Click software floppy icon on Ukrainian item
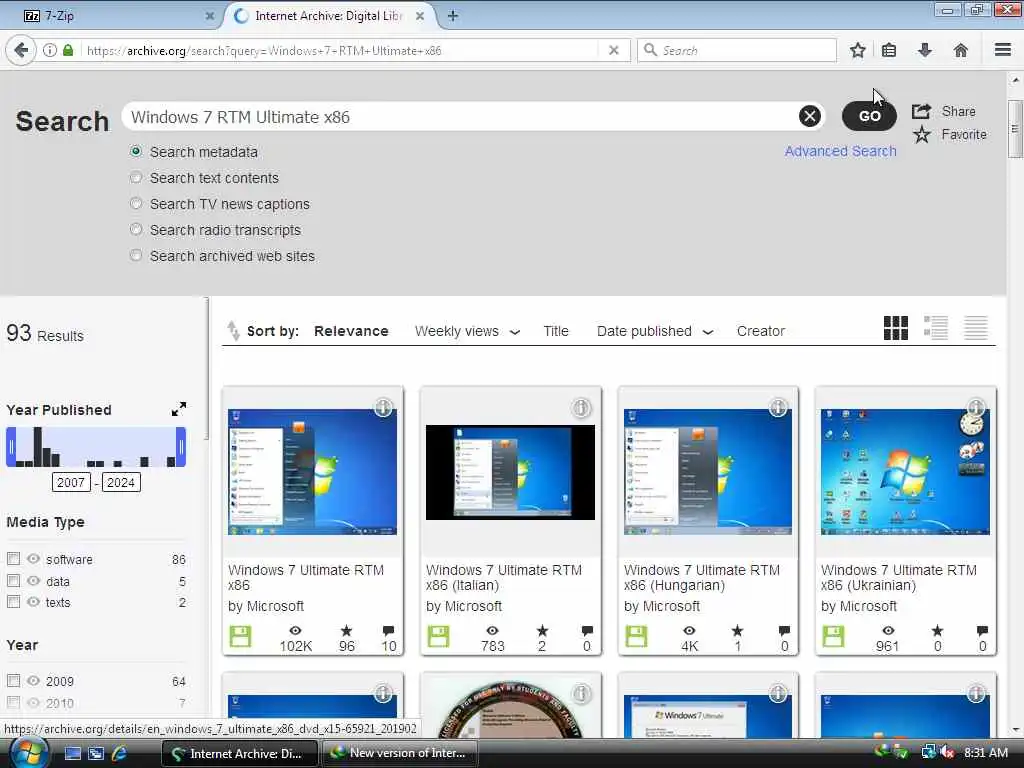The height and width of the screenshot is (768, 1024). pyautogui.click(x=833, y=636)
